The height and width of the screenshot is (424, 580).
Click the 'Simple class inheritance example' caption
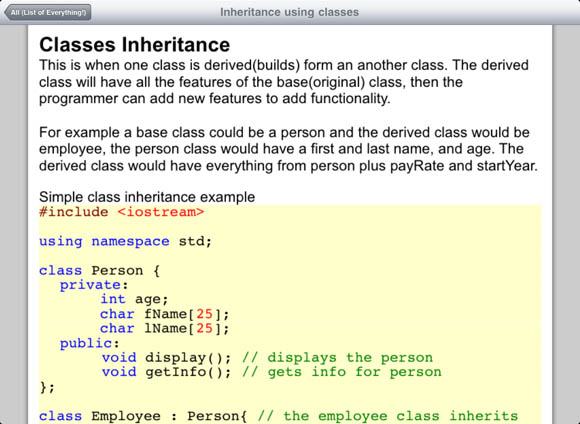click(x=147, y=197)
